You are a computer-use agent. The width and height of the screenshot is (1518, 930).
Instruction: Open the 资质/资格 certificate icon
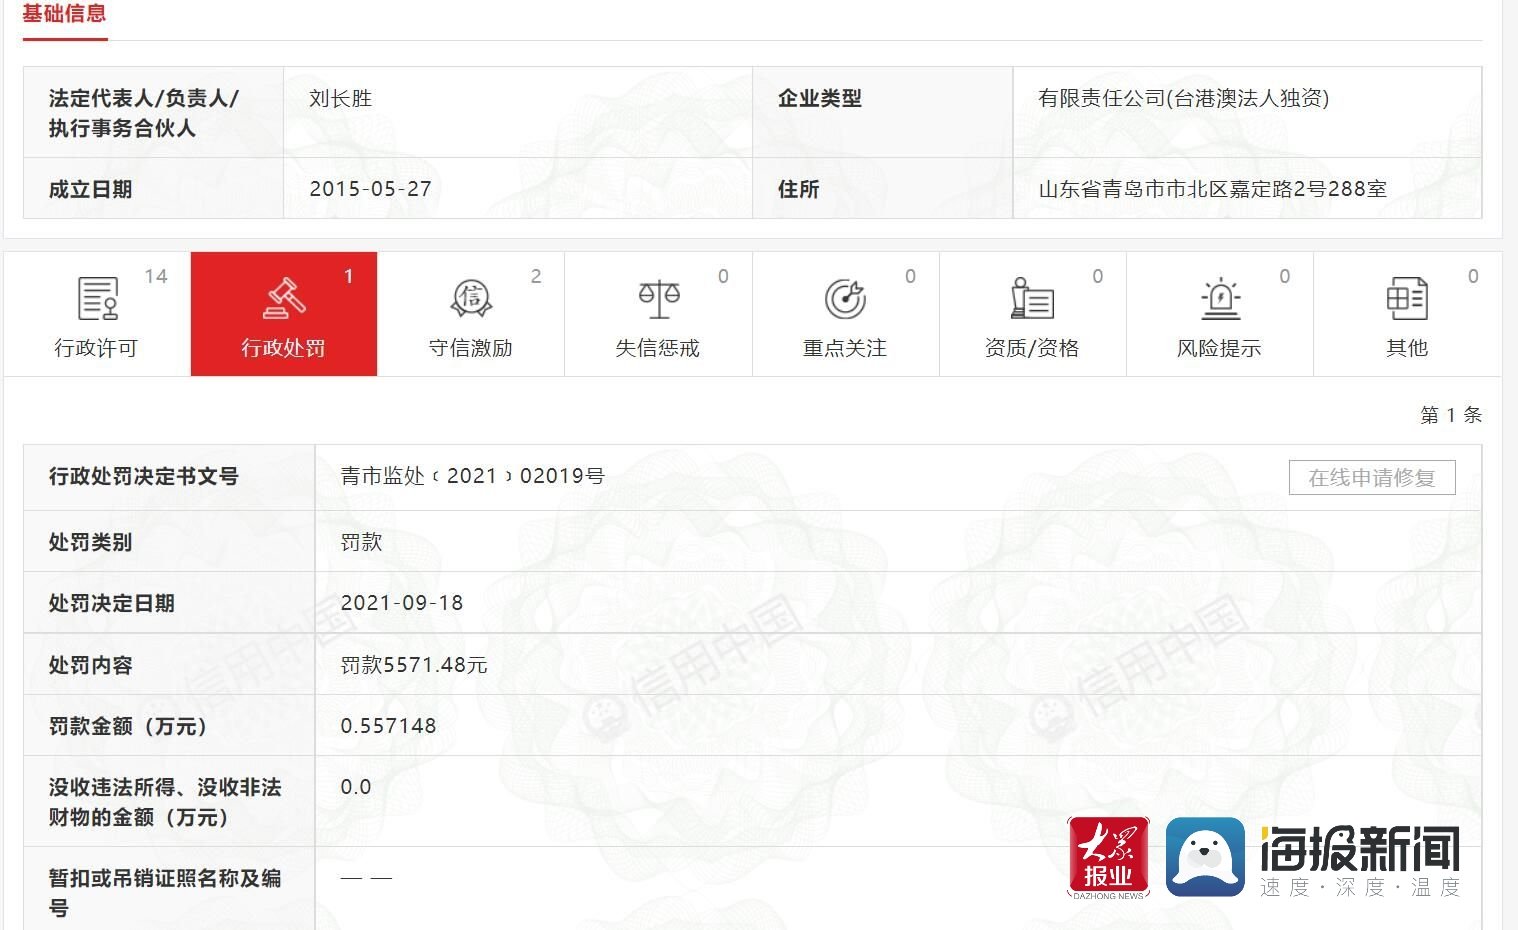pyautogui.click(x=1032, y=298)
